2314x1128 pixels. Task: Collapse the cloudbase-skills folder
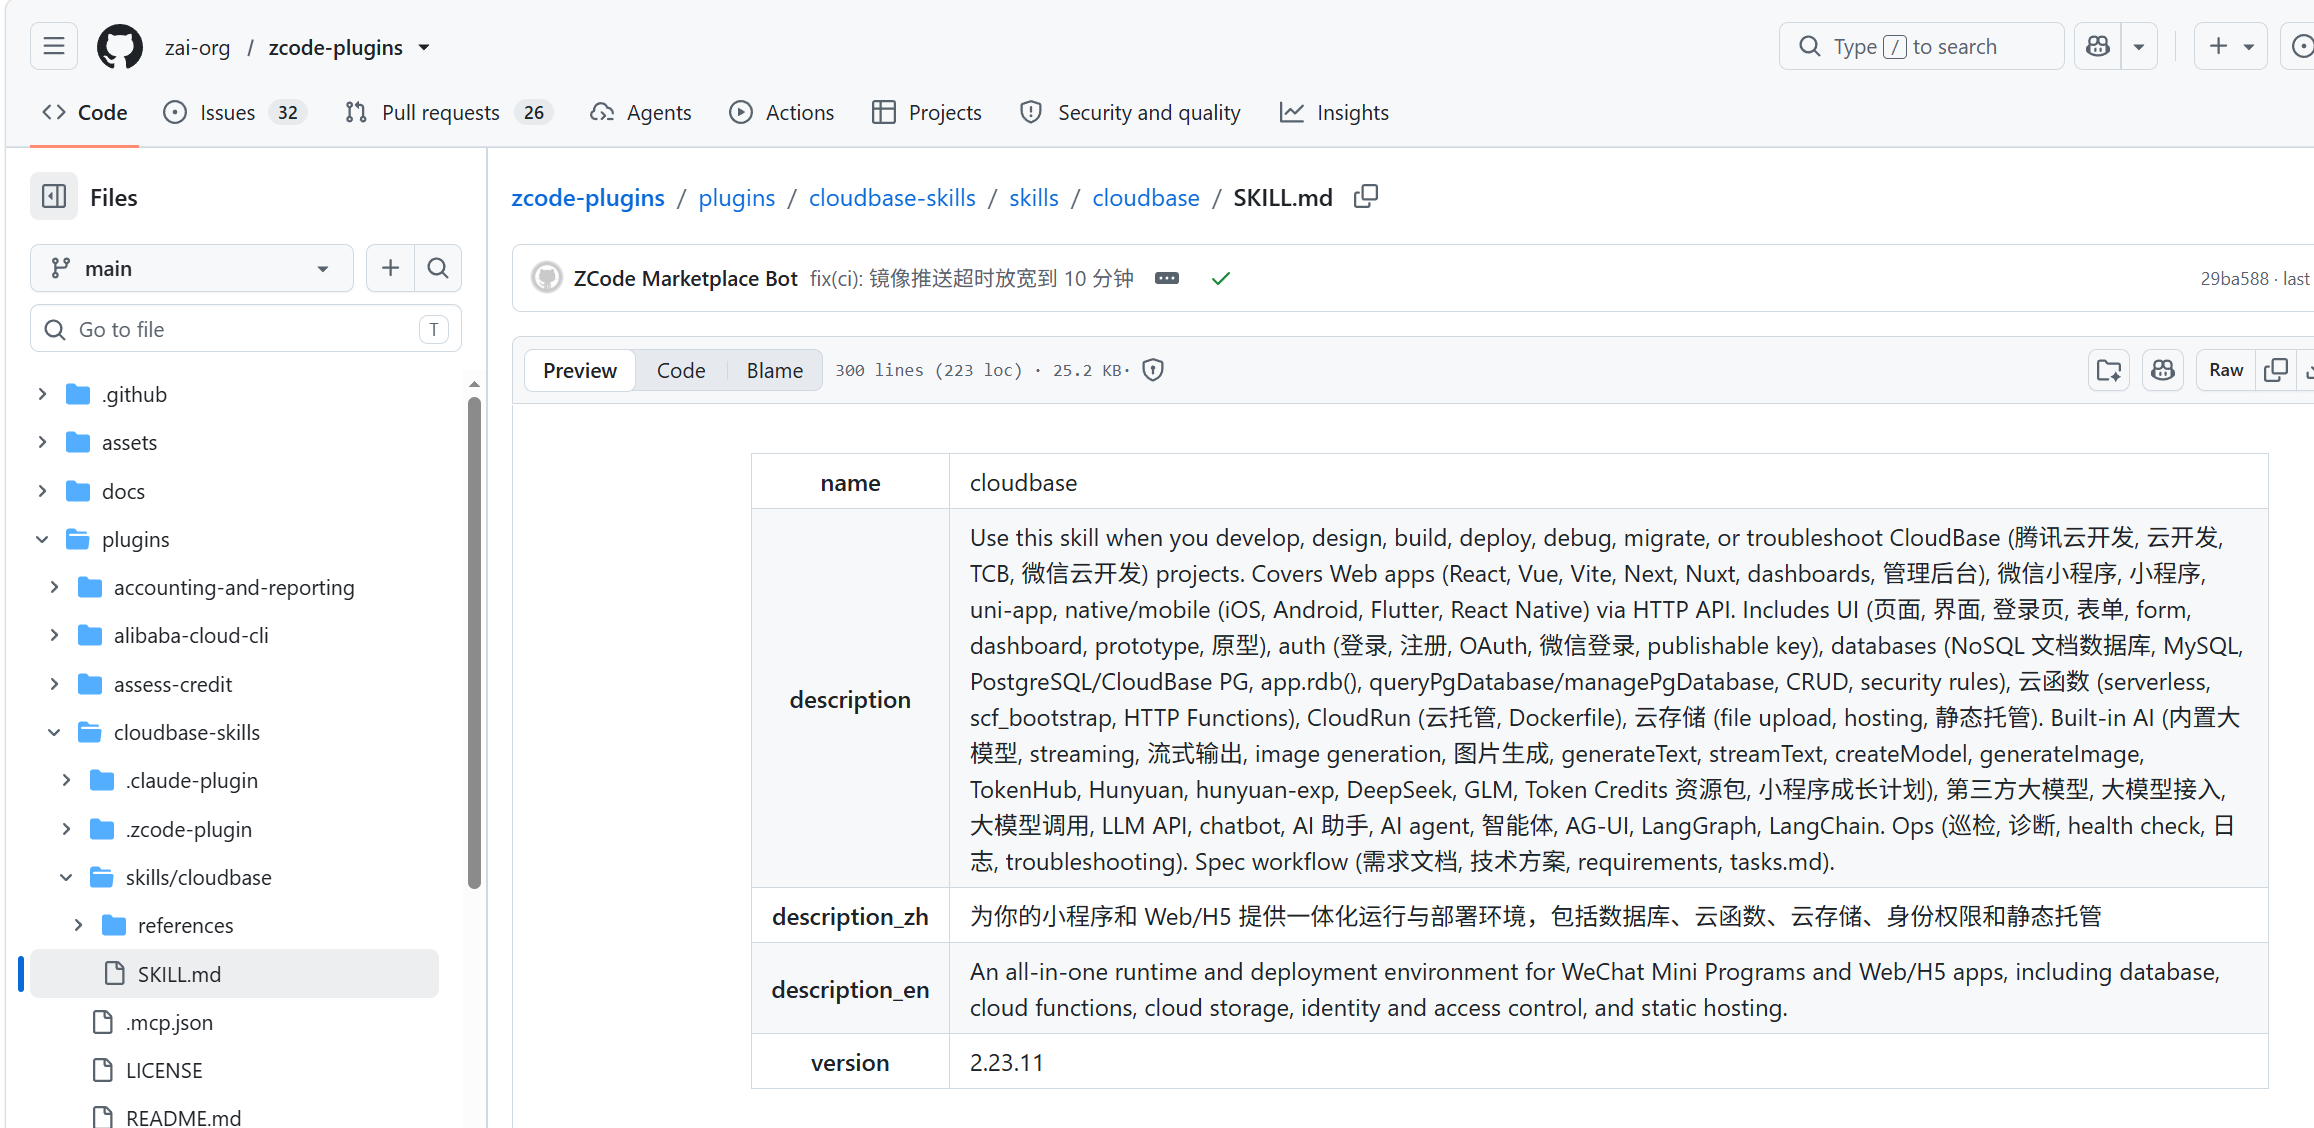coord(54,732)
